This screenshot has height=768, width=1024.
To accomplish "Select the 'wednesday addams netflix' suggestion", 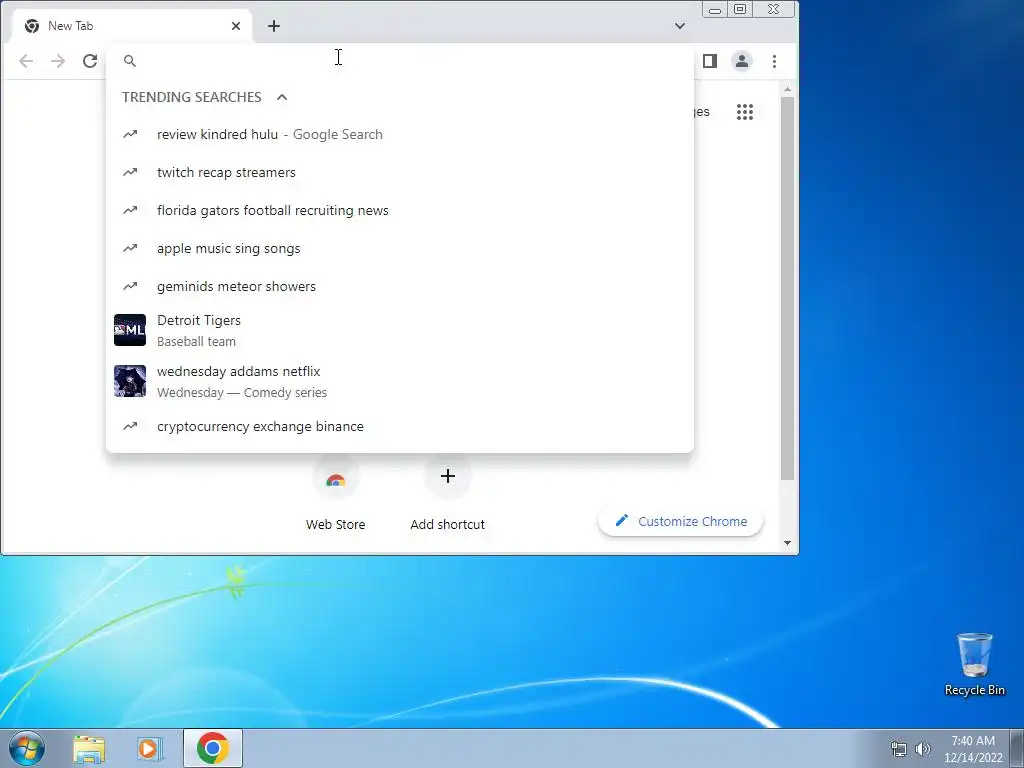I will (x=400, y=381).
